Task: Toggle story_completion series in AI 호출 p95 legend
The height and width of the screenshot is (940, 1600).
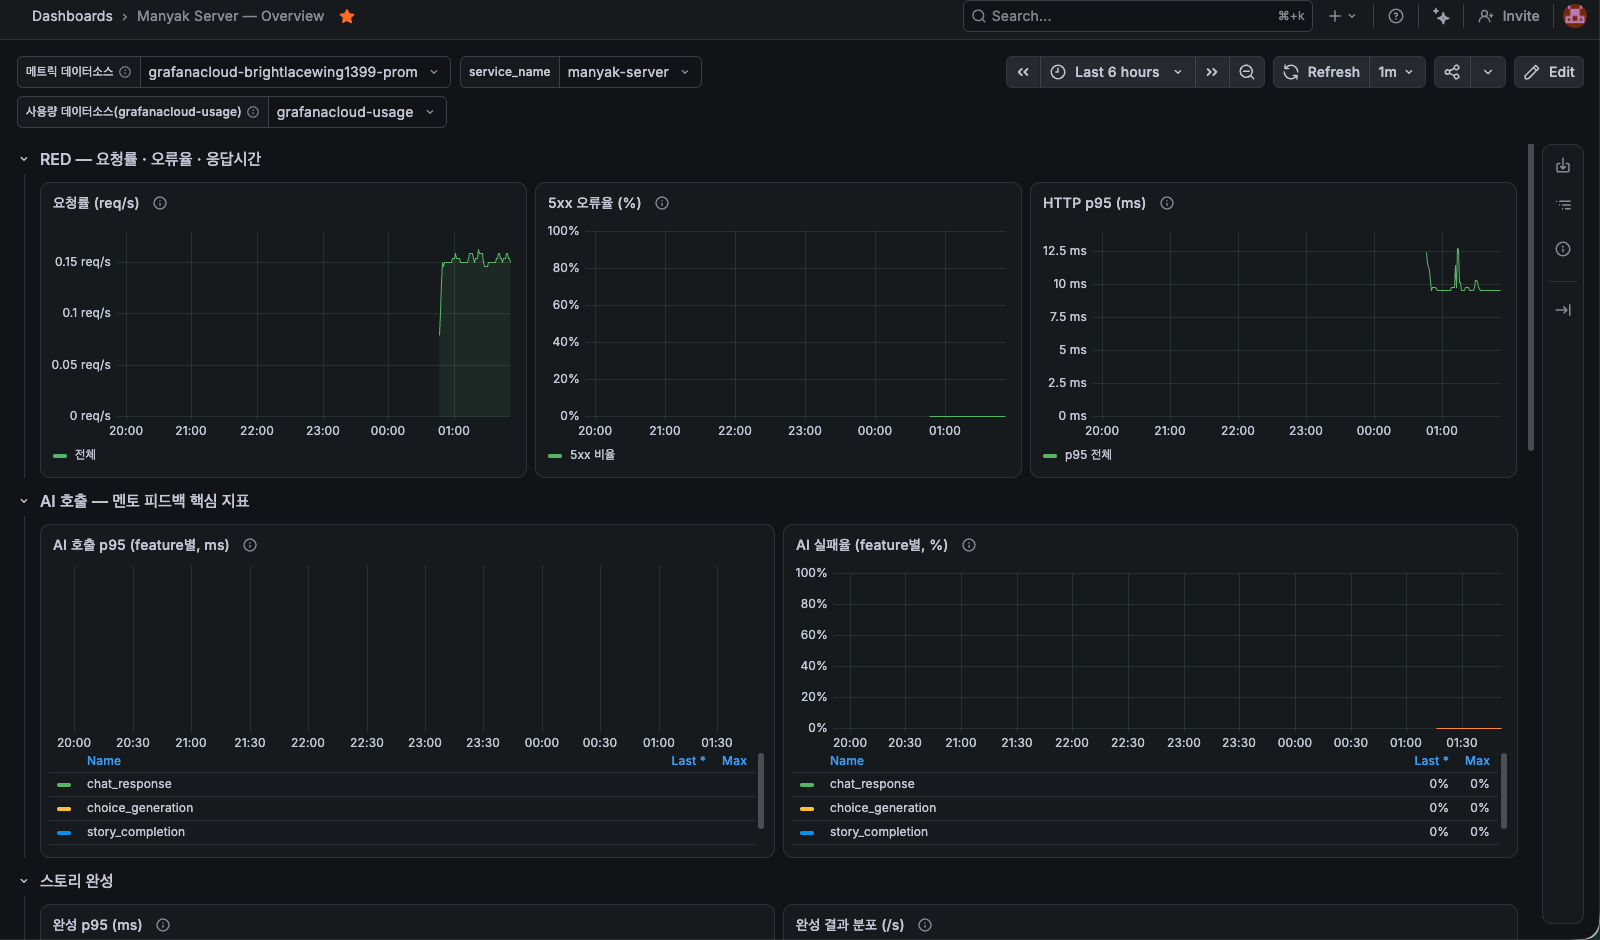Action: [x=135, y=832]
